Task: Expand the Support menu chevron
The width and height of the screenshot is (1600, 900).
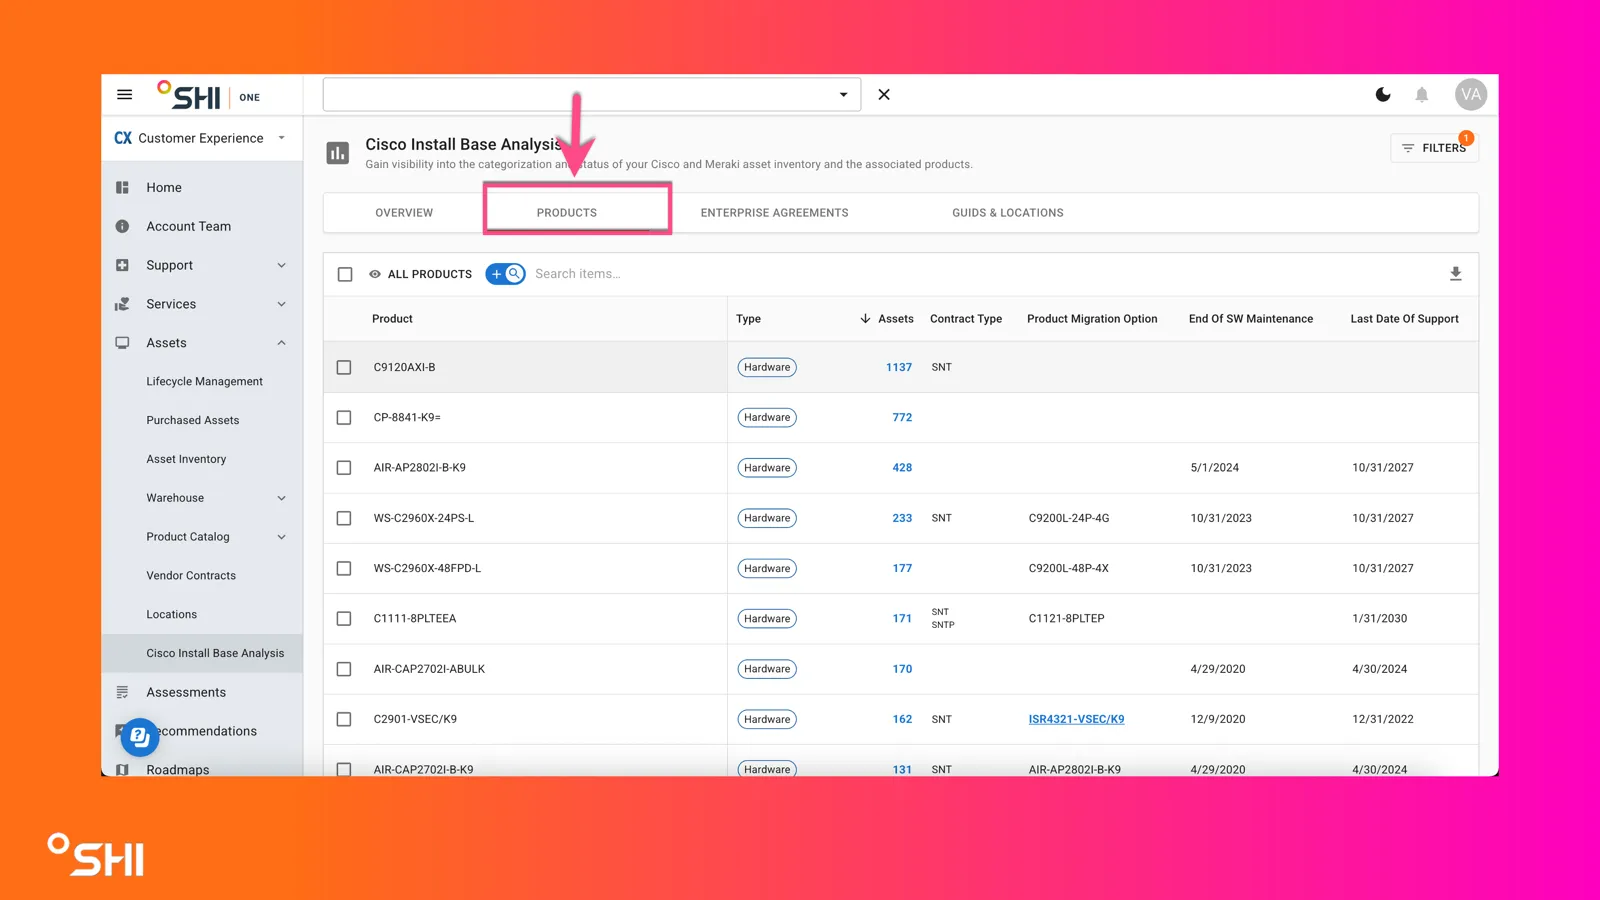Action: coord(281,265)
